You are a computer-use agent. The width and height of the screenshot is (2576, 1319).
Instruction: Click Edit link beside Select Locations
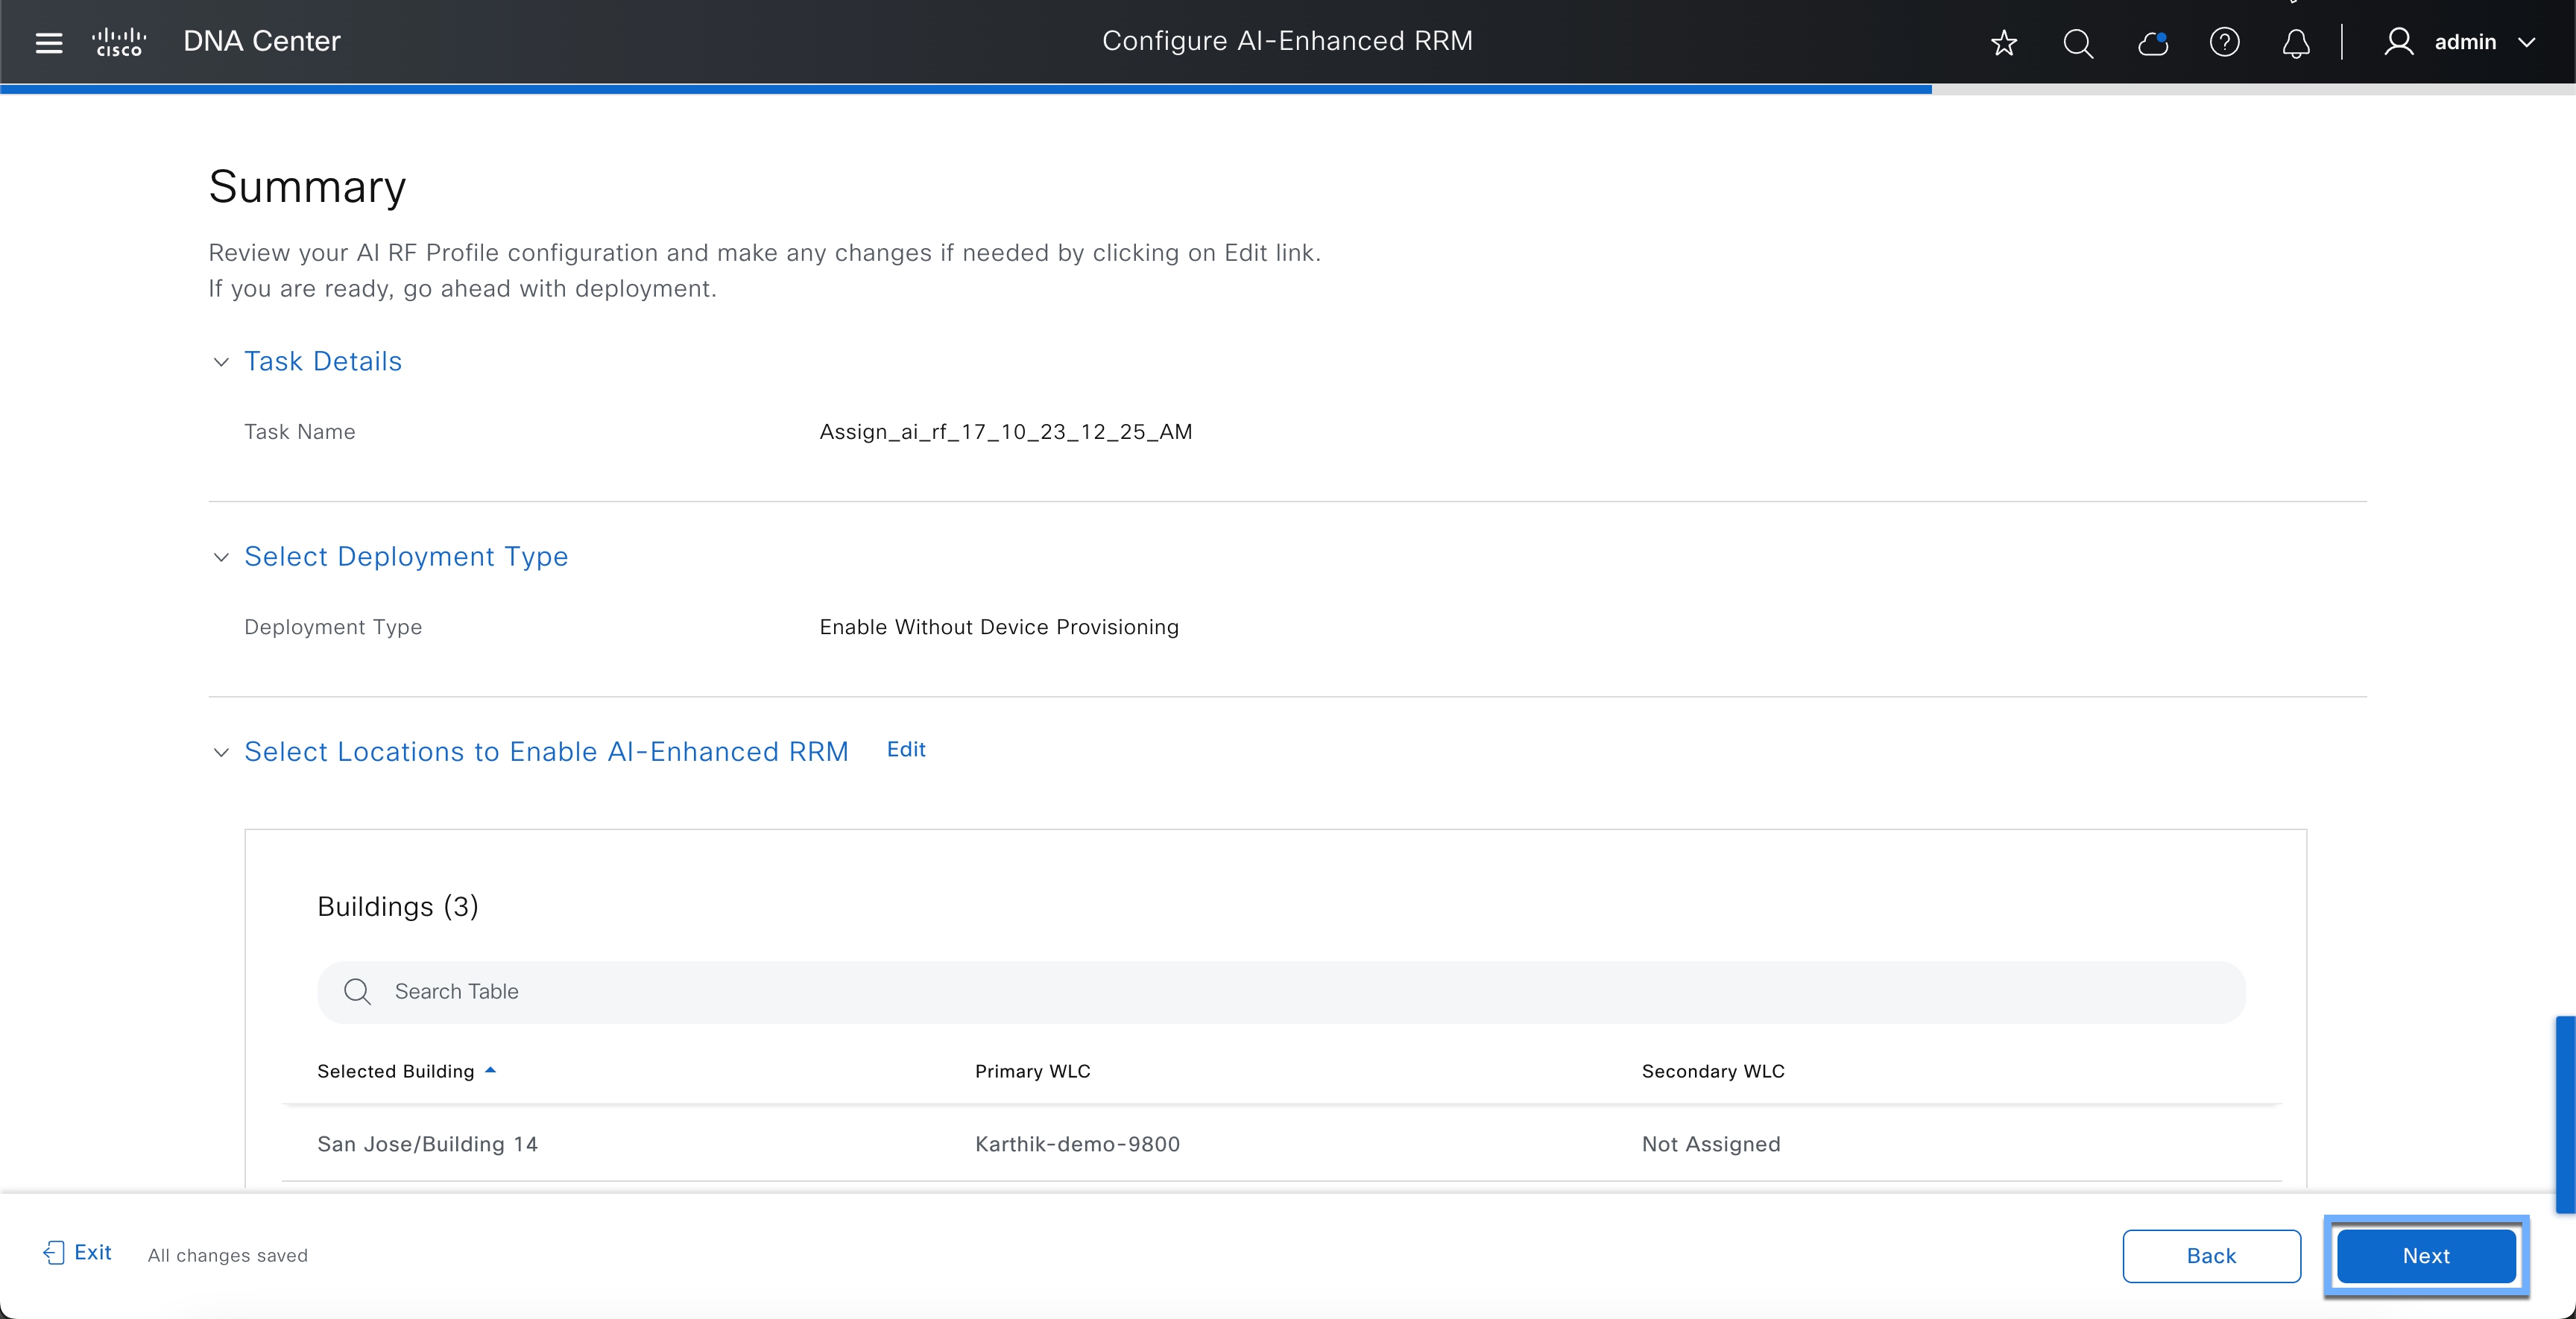[906, 750]
